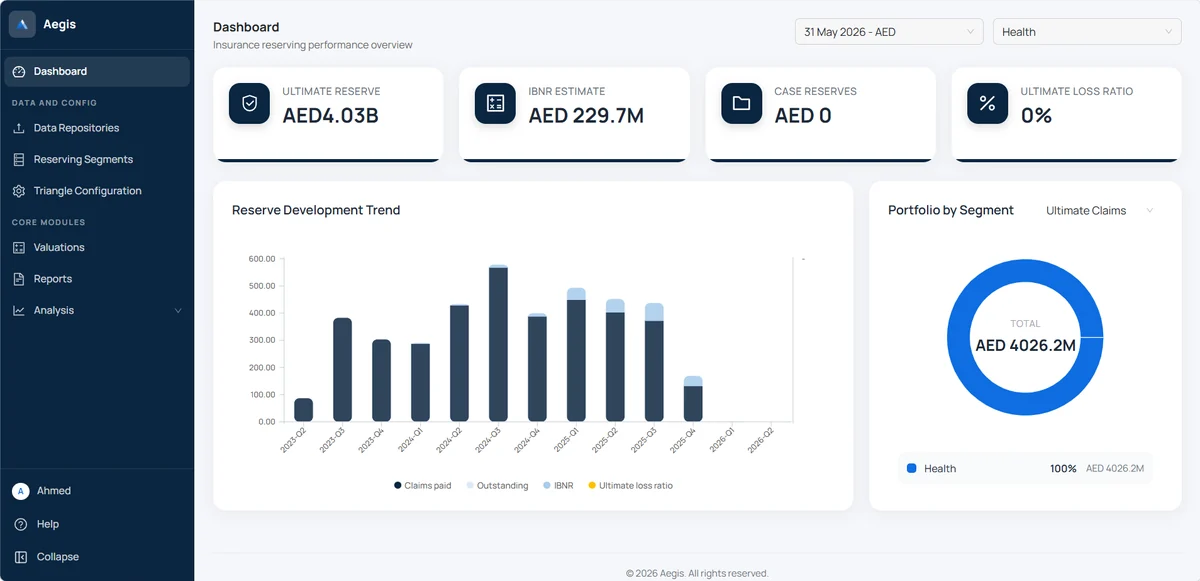Open the Health segment dropdown
1200x581 pixels.
pos(1087,32)
